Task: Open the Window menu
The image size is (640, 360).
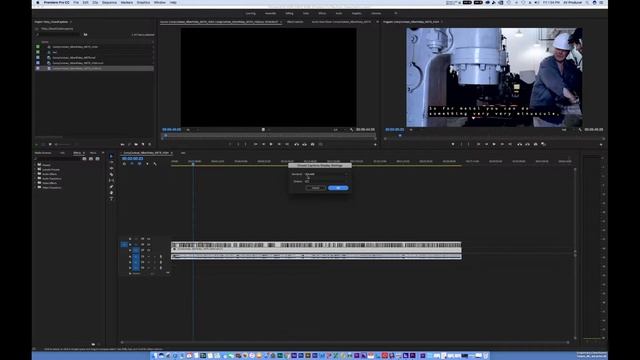Action: [160, 2]
